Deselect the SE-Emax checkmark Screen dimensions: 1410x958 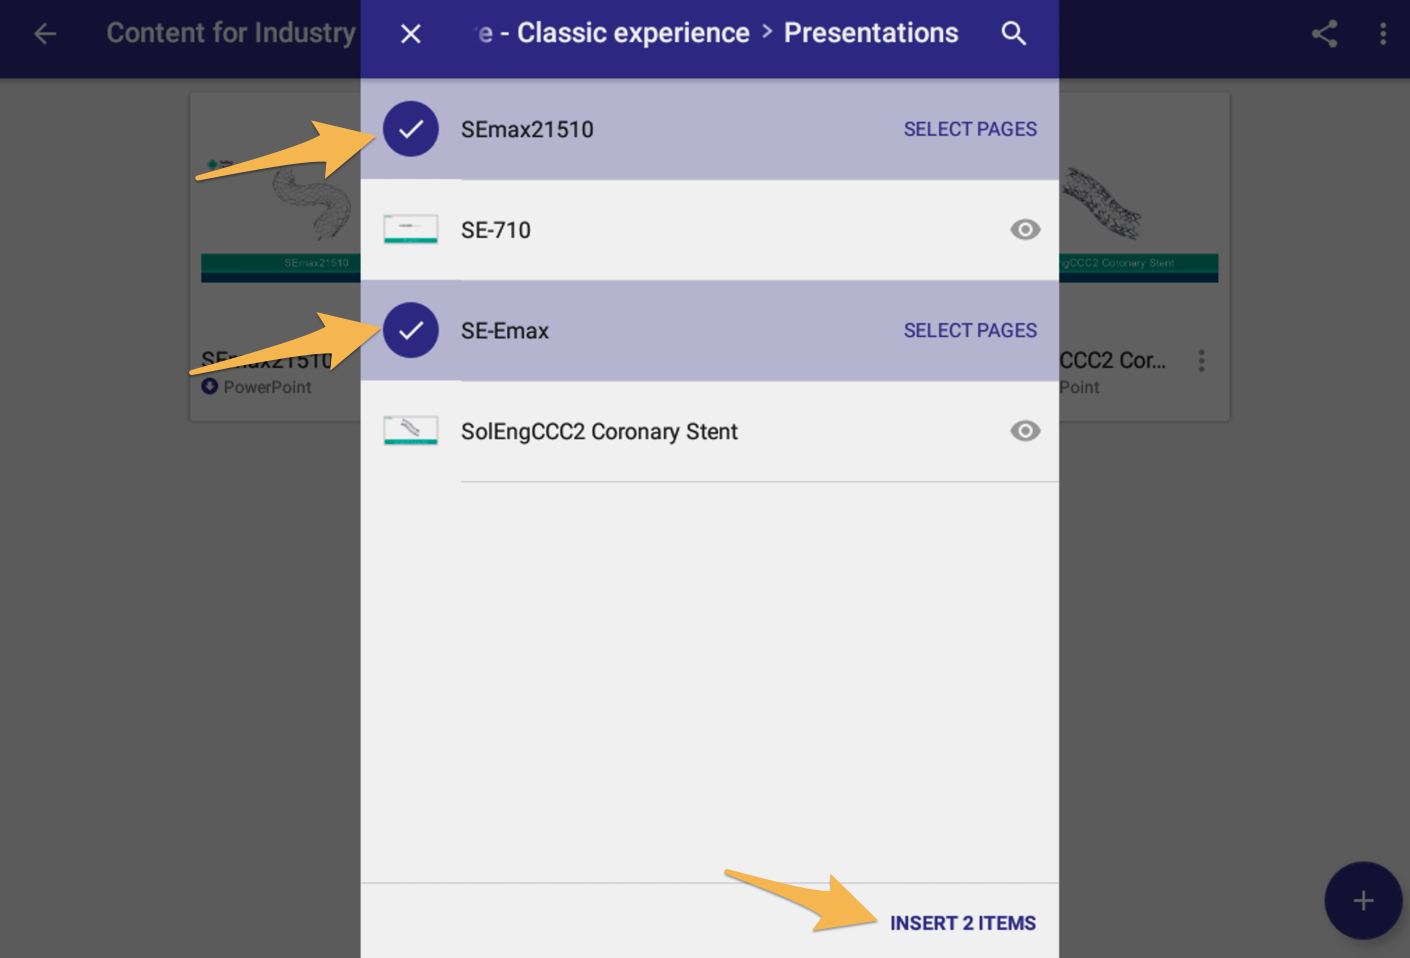[410, 330]
